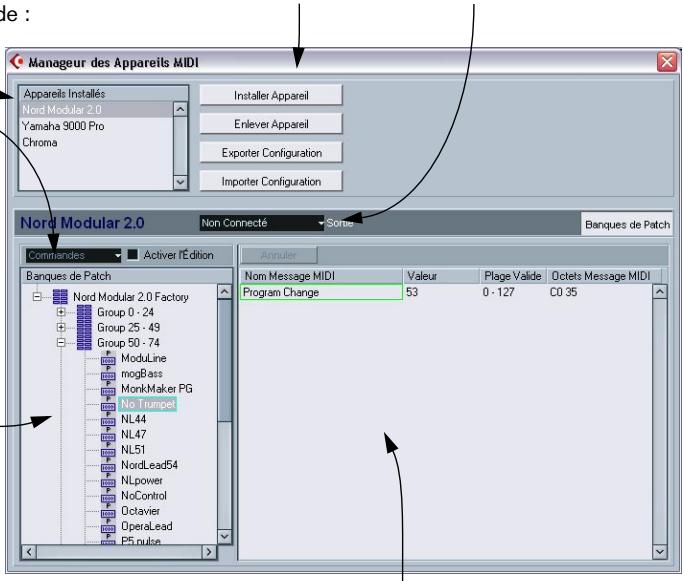Click the MonkMaker PG patch icon
The width and height of the screenshot is (684, 581).
[x=108, y=389]
